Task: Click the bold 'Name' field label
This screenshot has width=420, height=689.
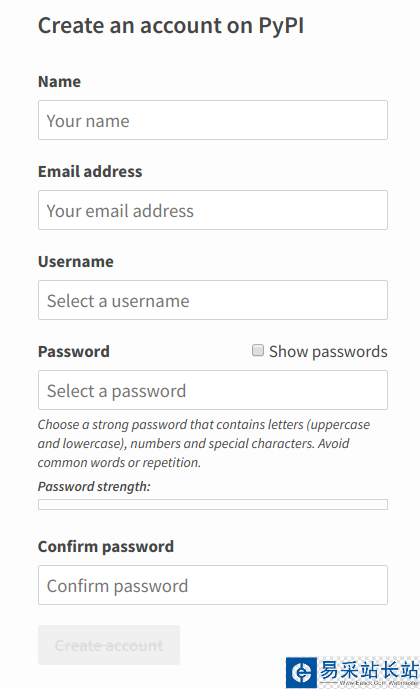Action: pos(59,82)
